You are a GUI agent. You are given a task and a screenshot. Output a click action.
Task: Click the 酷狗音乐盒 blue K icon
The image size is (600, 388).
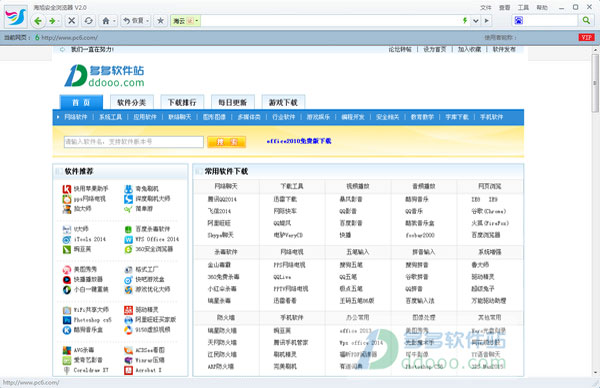click(x=67, y=330)
